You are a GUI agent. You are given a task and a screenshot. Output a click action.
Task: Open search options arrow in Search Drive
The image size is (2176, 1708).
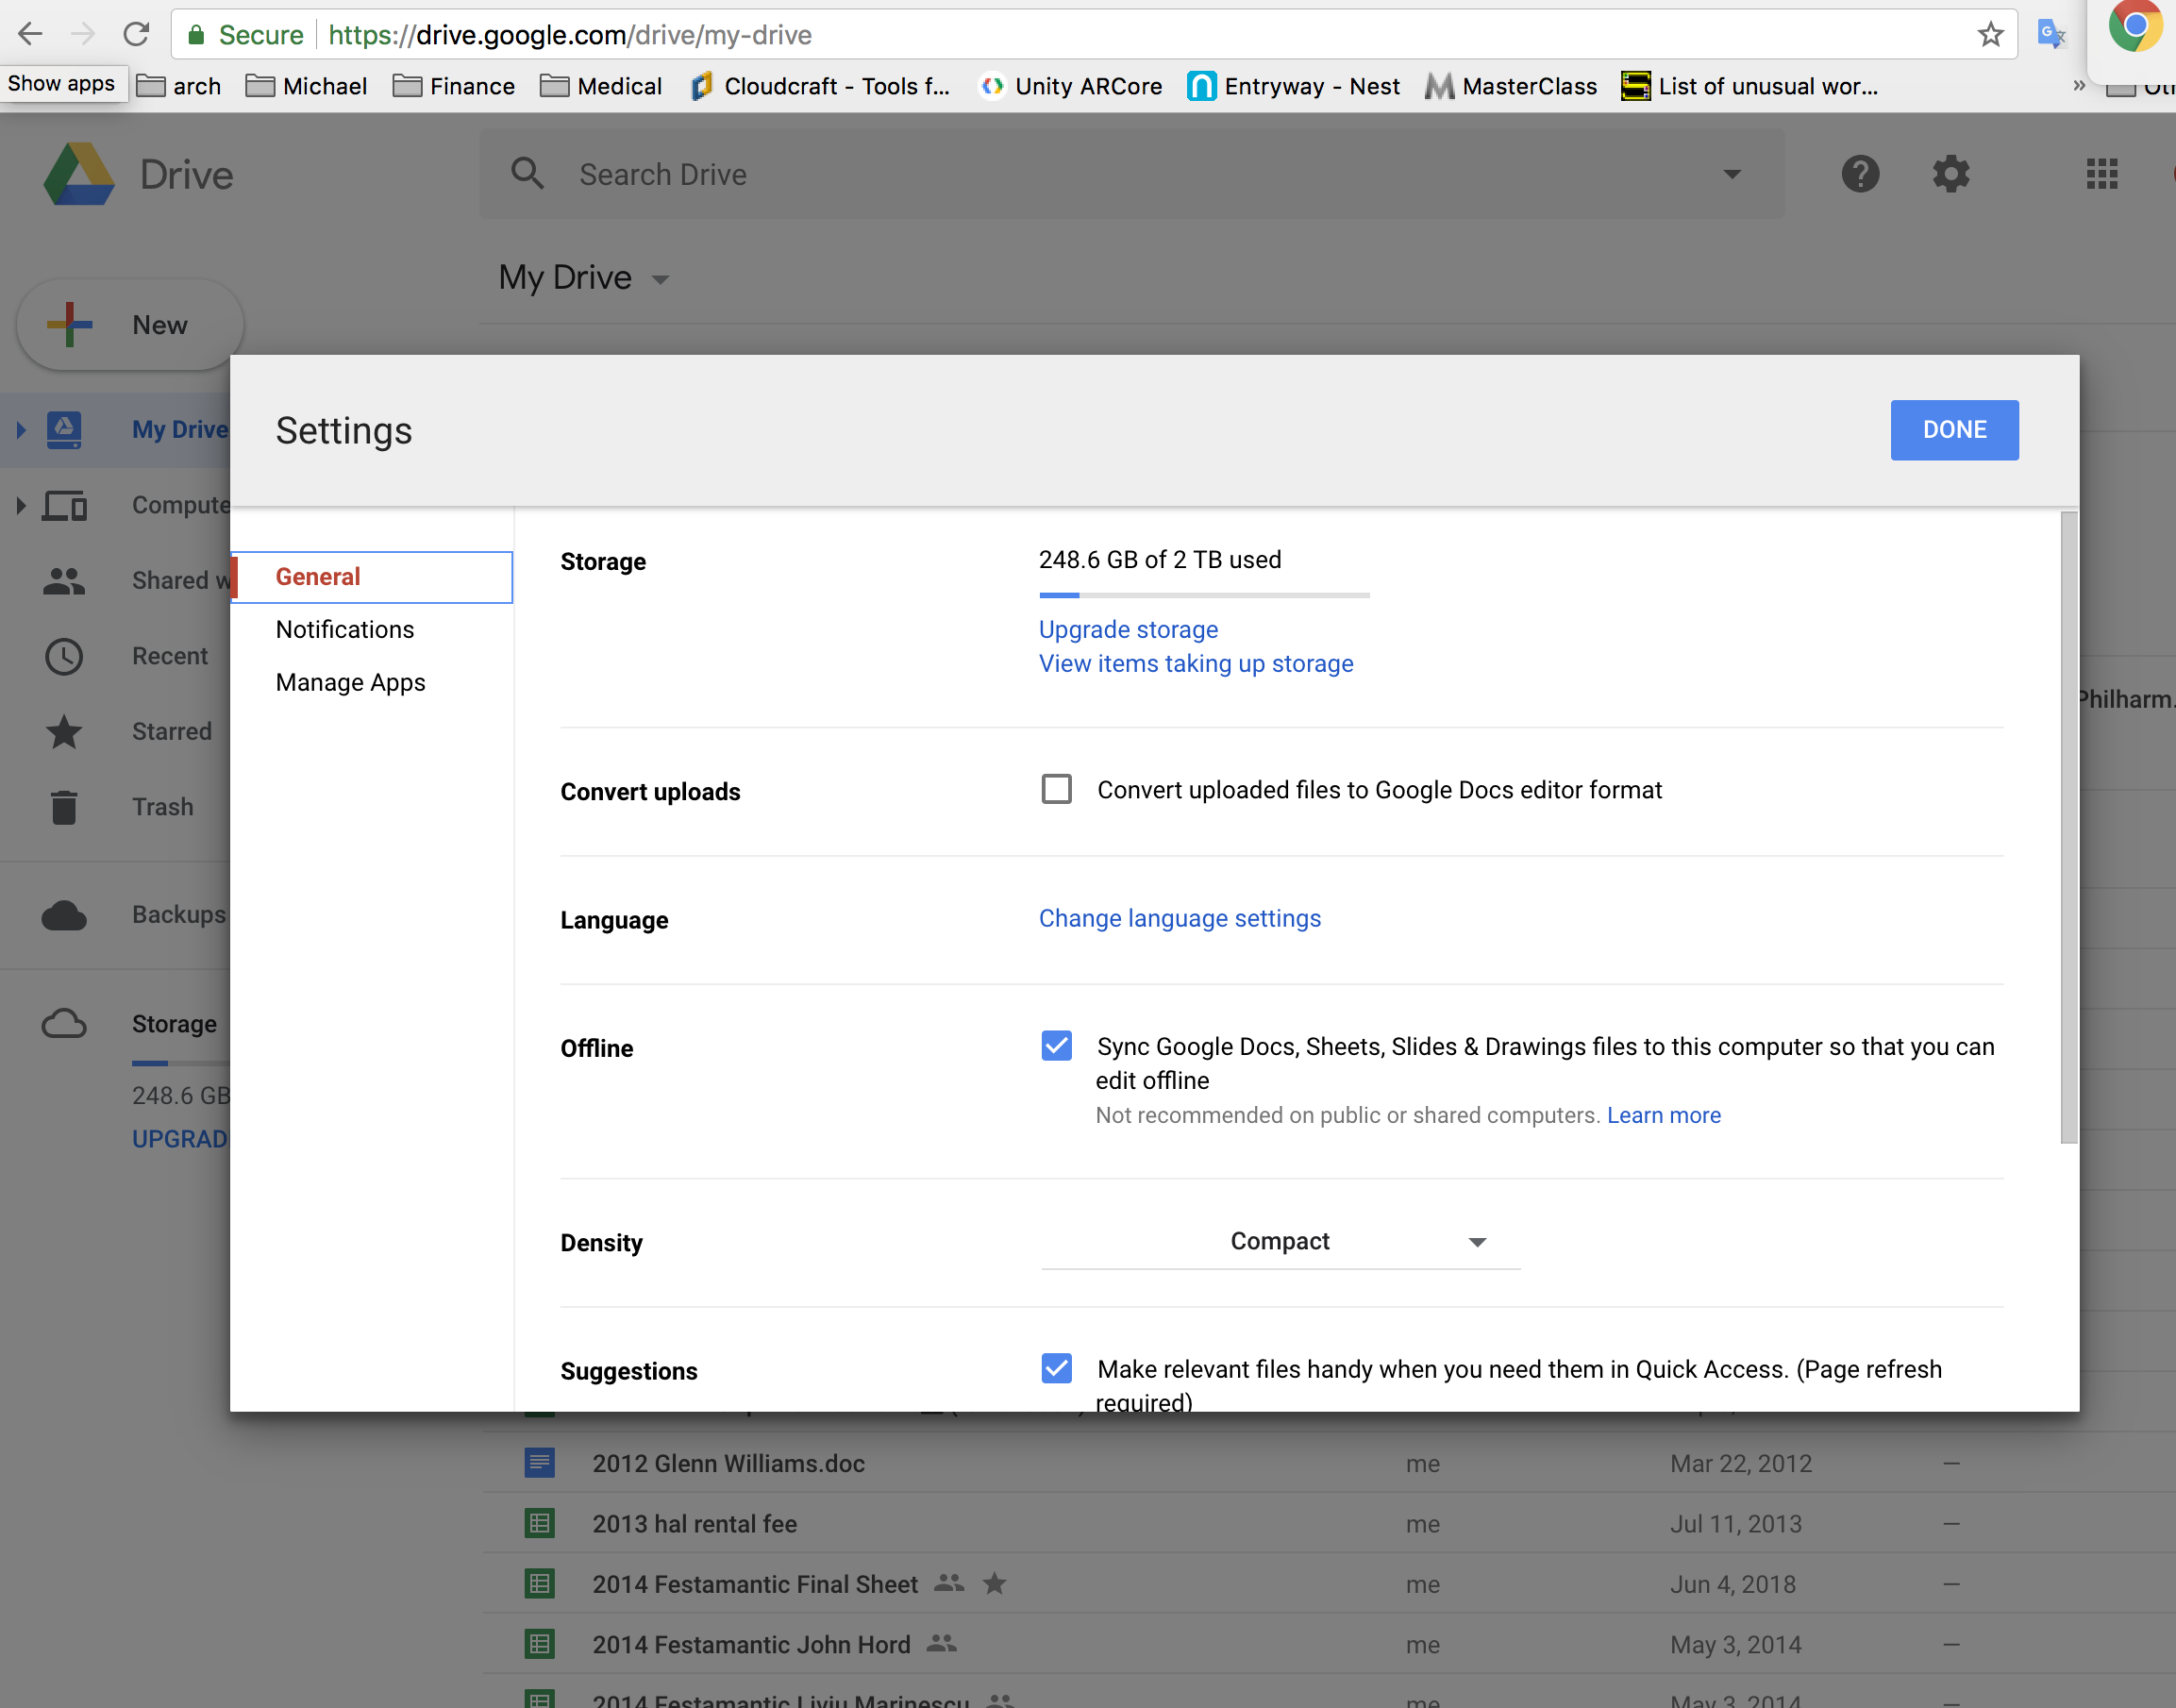point(1732,174)
